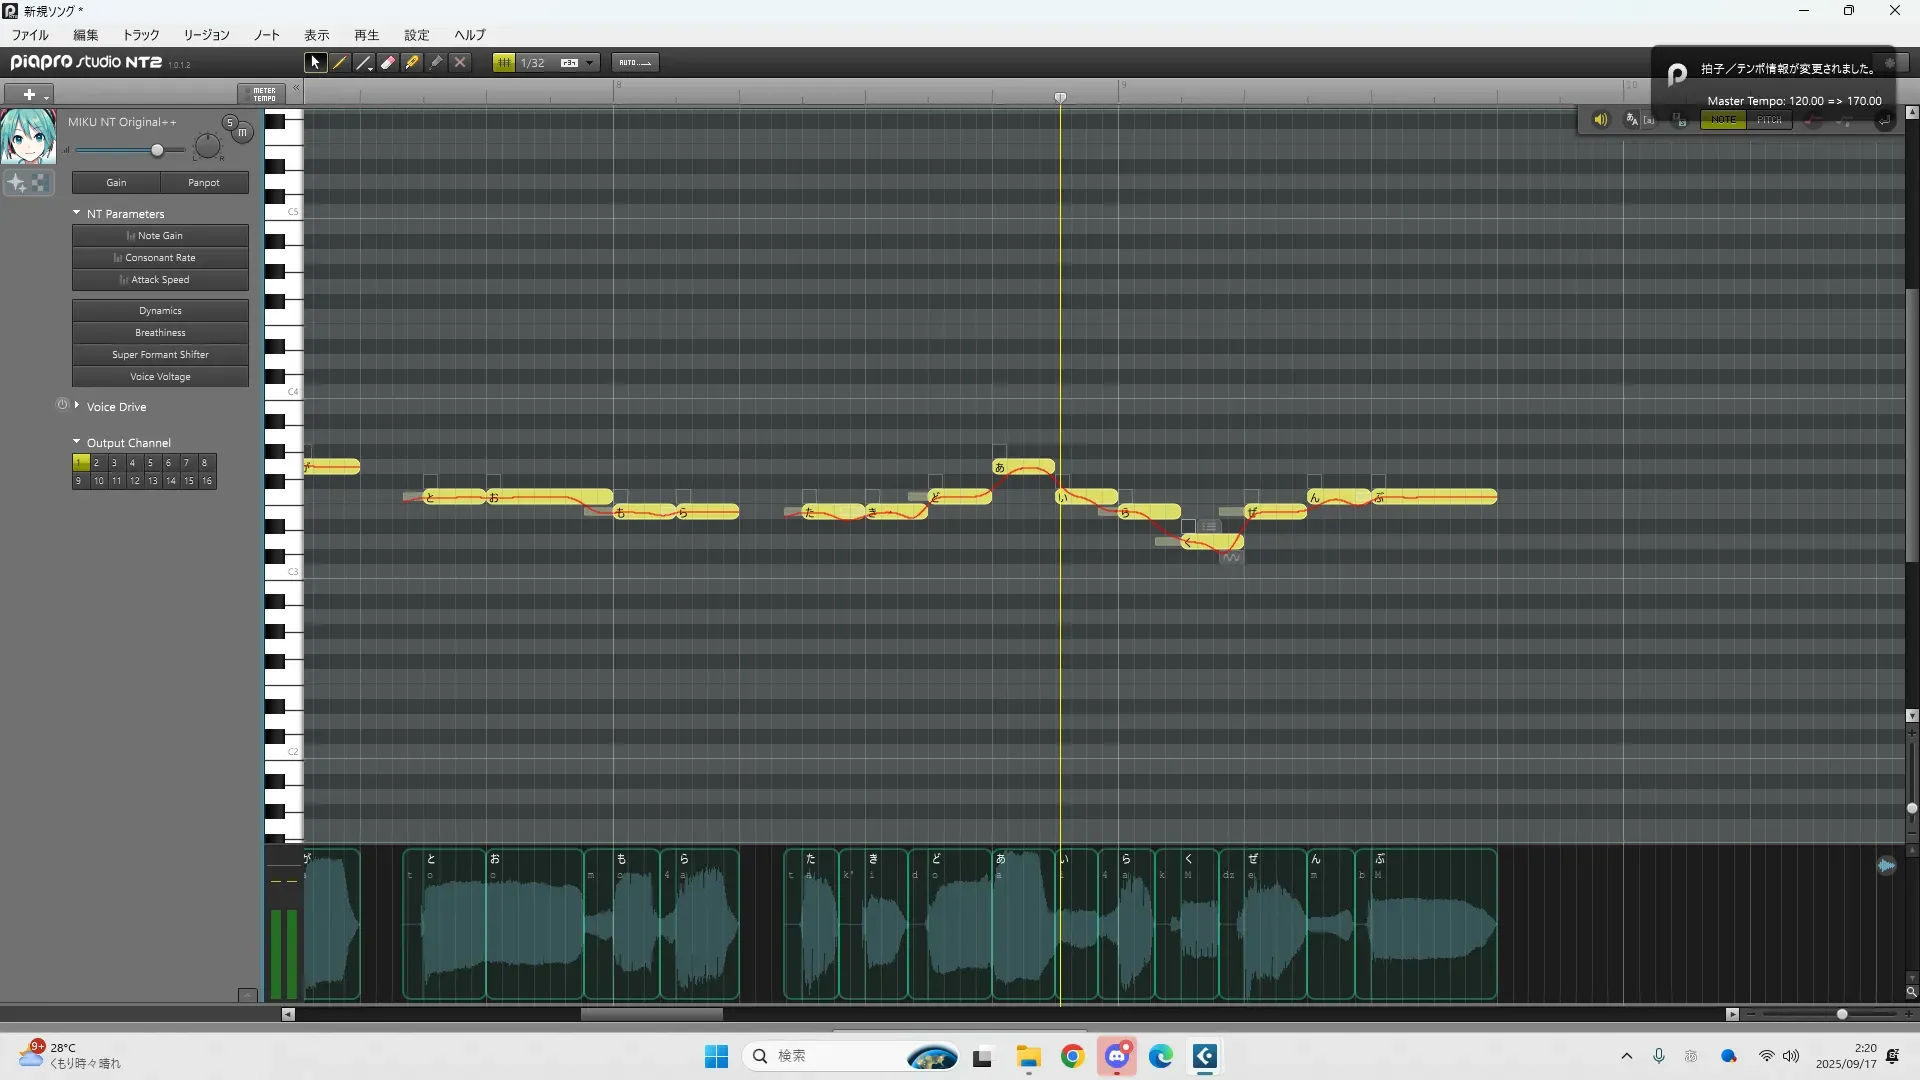
Task: Open the 1/32 quantize dropdown
Action: point(590,62)
